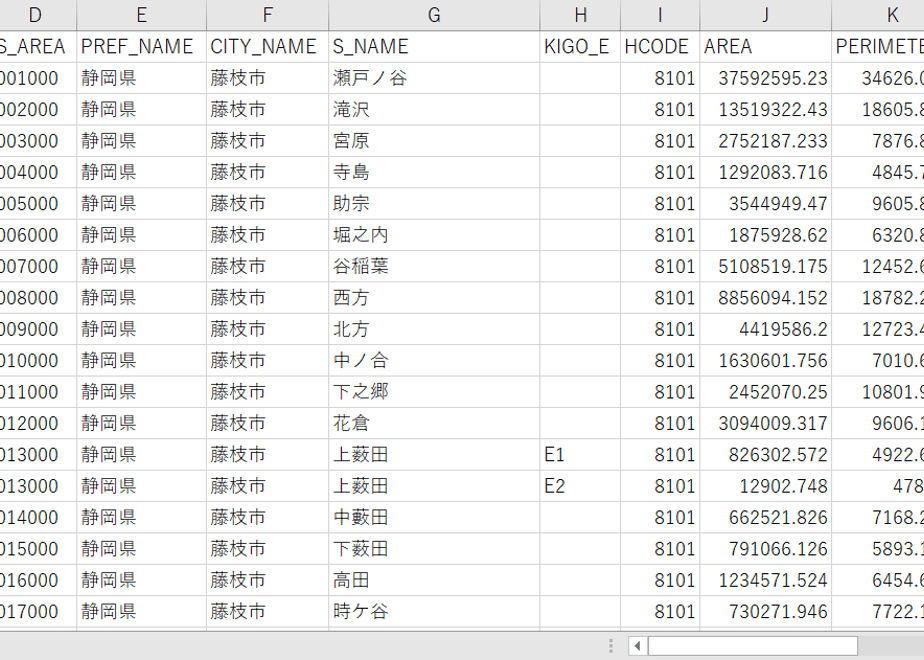Select column K header
Viewport: 924px width, 660px height.
coord(878,15)
